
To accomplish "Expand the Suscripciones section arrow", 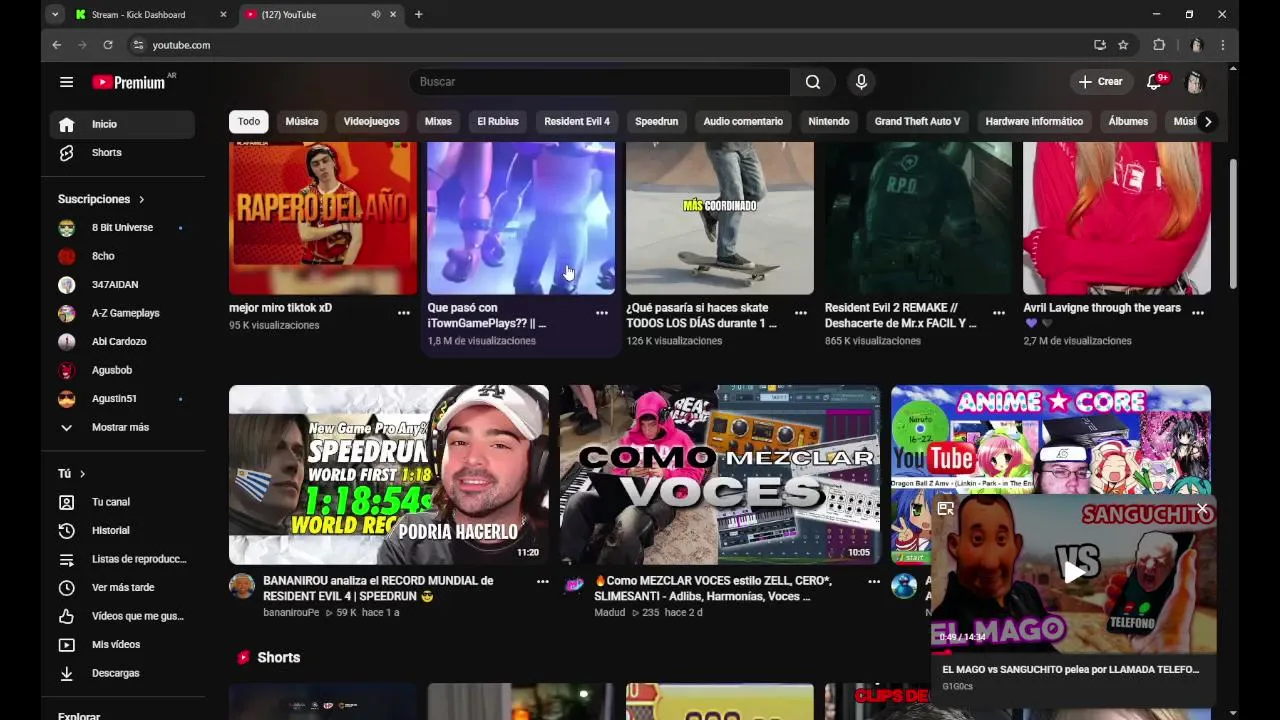I will click(141, 200).
